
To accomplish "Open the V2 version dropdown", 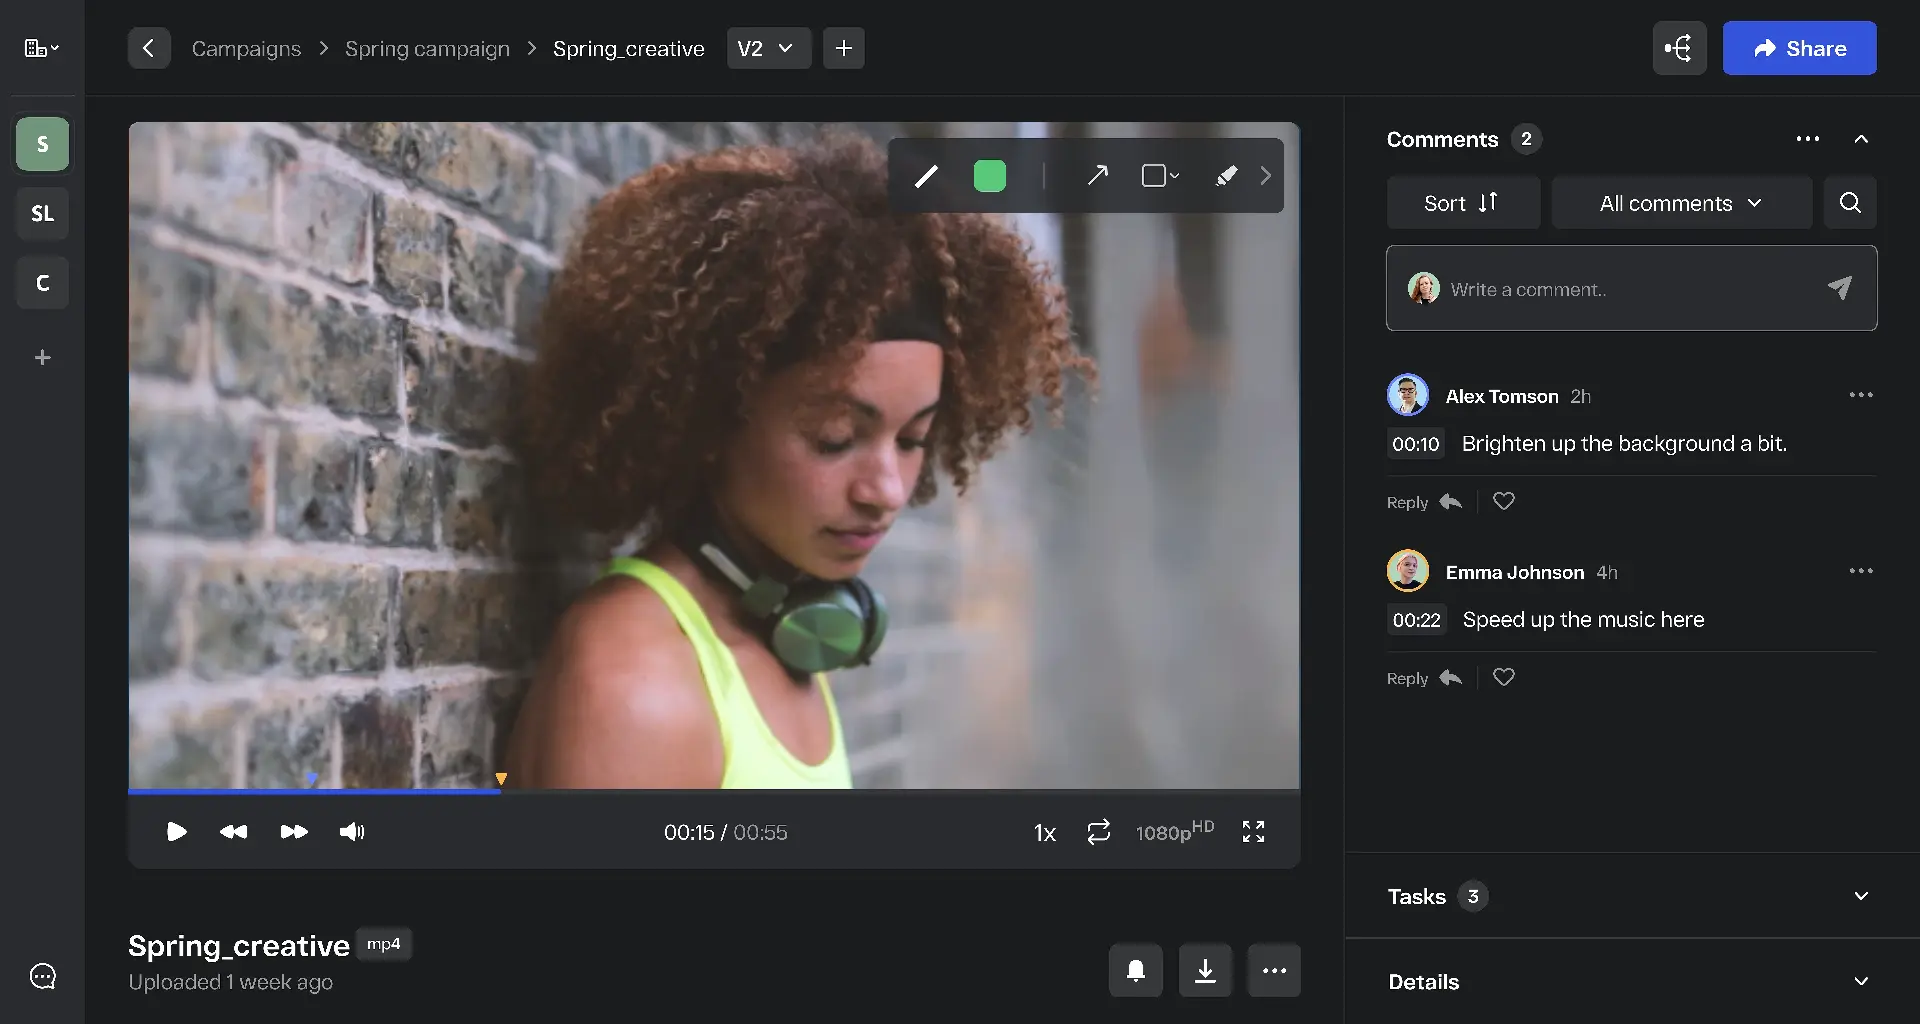I will click(767, 48).
